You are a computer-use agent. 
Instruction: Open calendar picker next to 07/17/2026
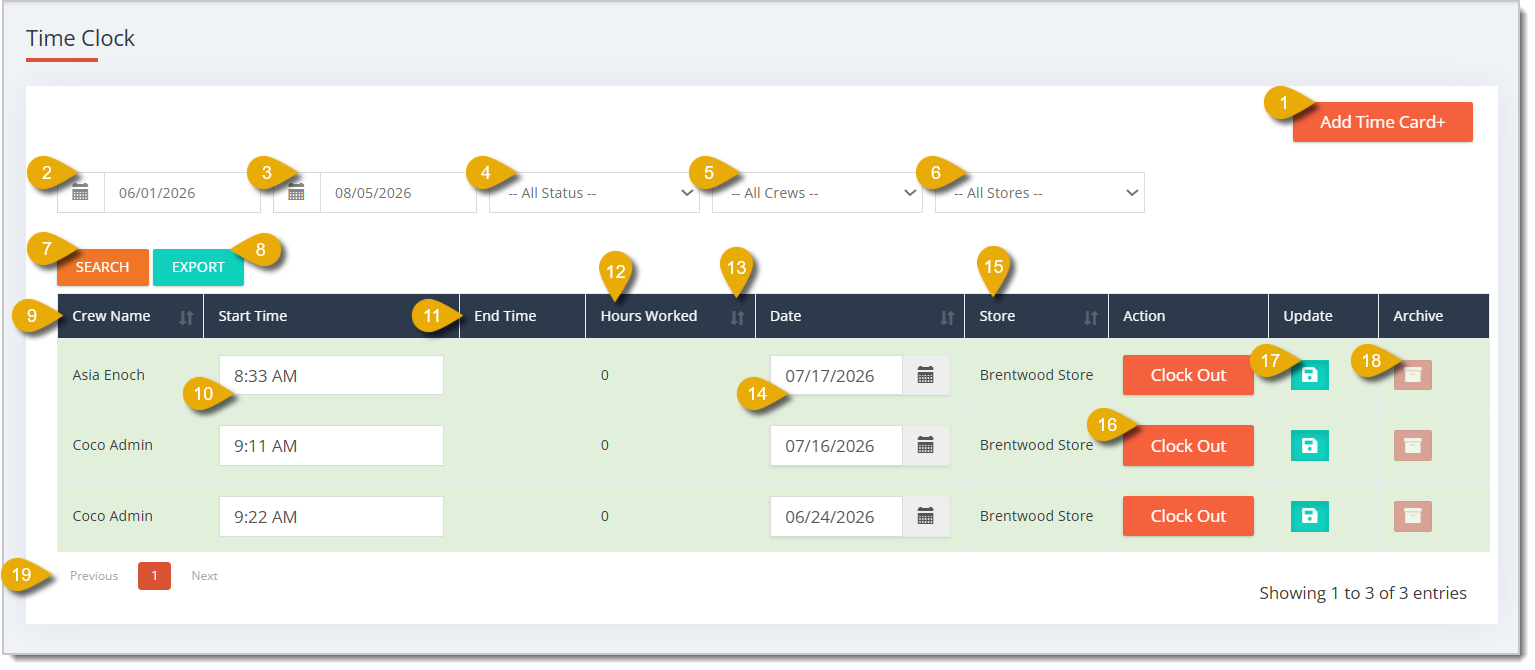coord(926,376)
